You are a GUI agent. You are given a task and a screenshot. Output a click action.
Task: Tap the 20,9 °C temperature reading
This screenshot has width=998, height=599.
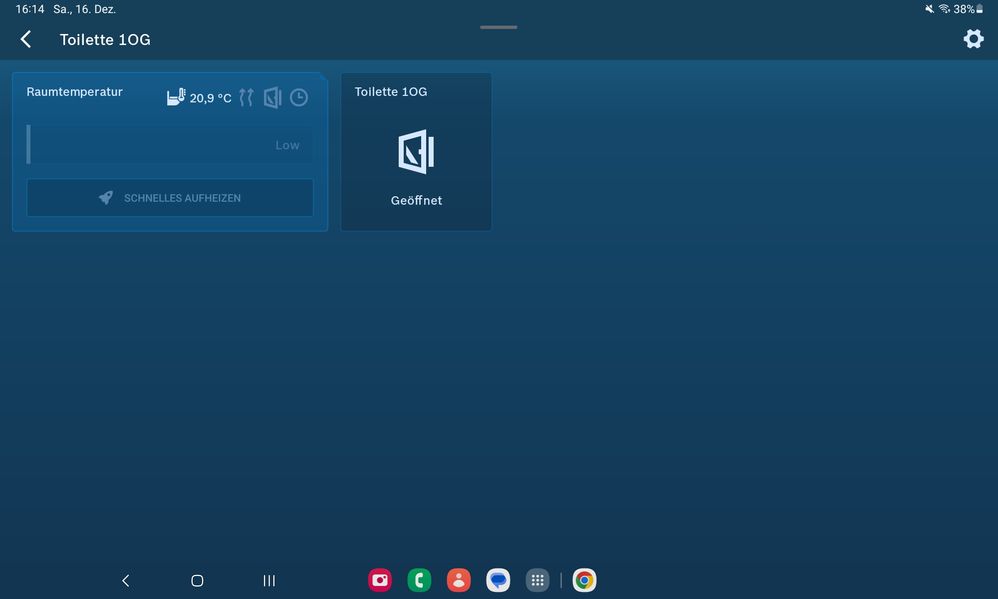(x=210, y=98)
